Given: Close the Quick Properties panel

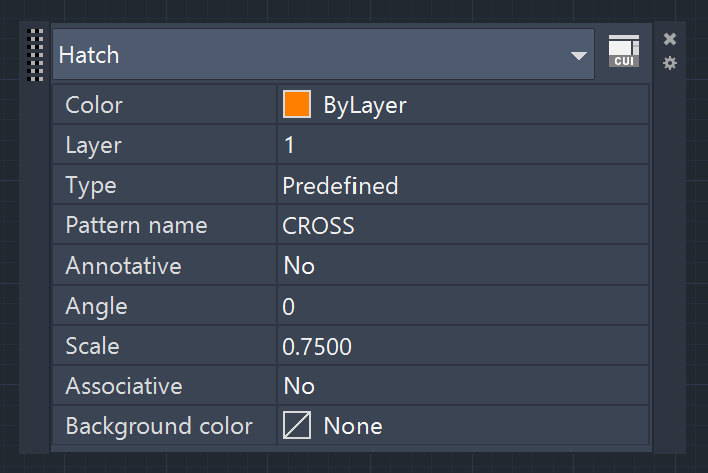Looking at the screenshot, I should click(670, 39).
